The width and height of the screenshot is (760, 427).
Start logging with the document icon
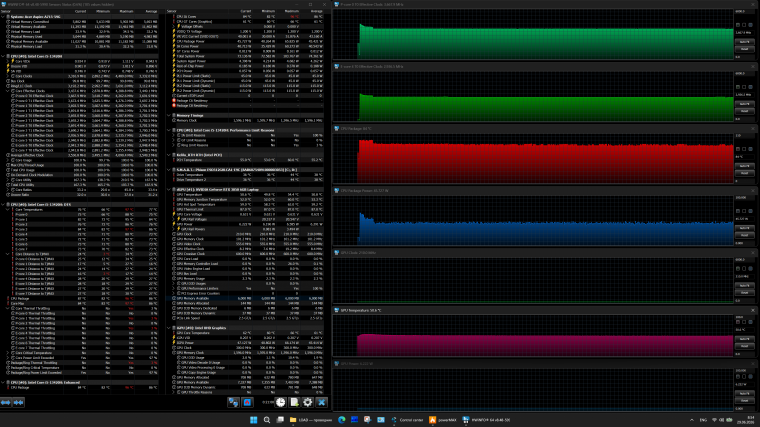click(x=294, y=402)
